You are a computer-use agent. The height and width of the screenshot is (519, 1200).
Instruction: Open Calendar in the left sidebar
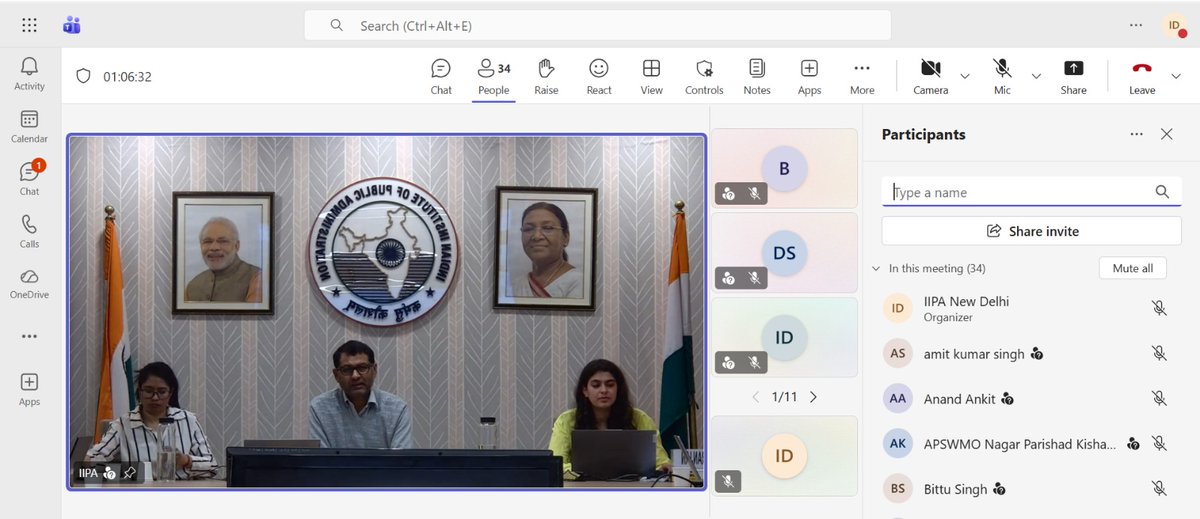click(29, 126)
